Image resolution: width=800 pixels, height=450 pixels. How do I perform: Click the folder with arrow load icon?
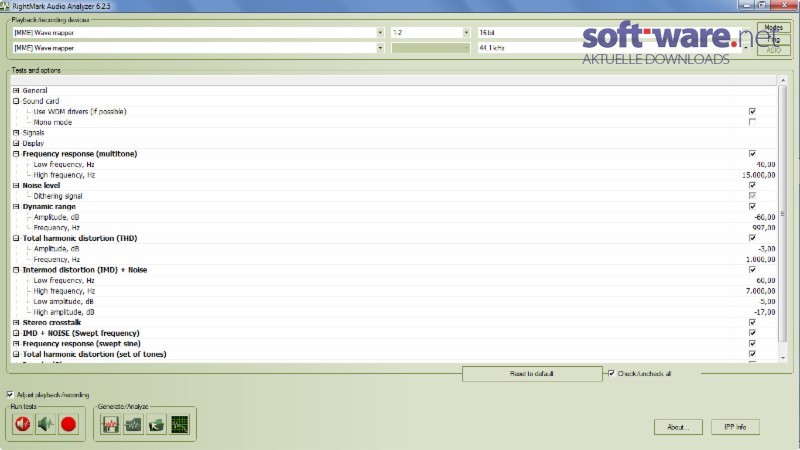[x=156, y=424]
